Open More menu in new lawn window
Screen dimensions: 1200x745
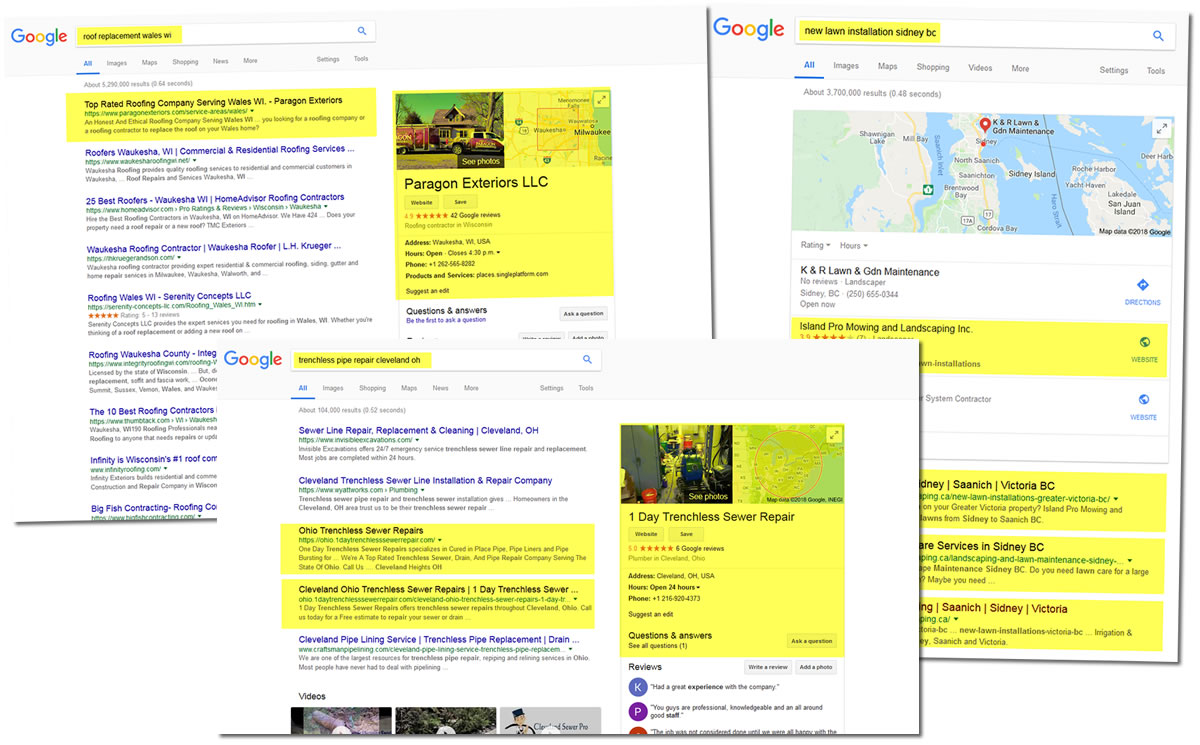point(1020,68)
